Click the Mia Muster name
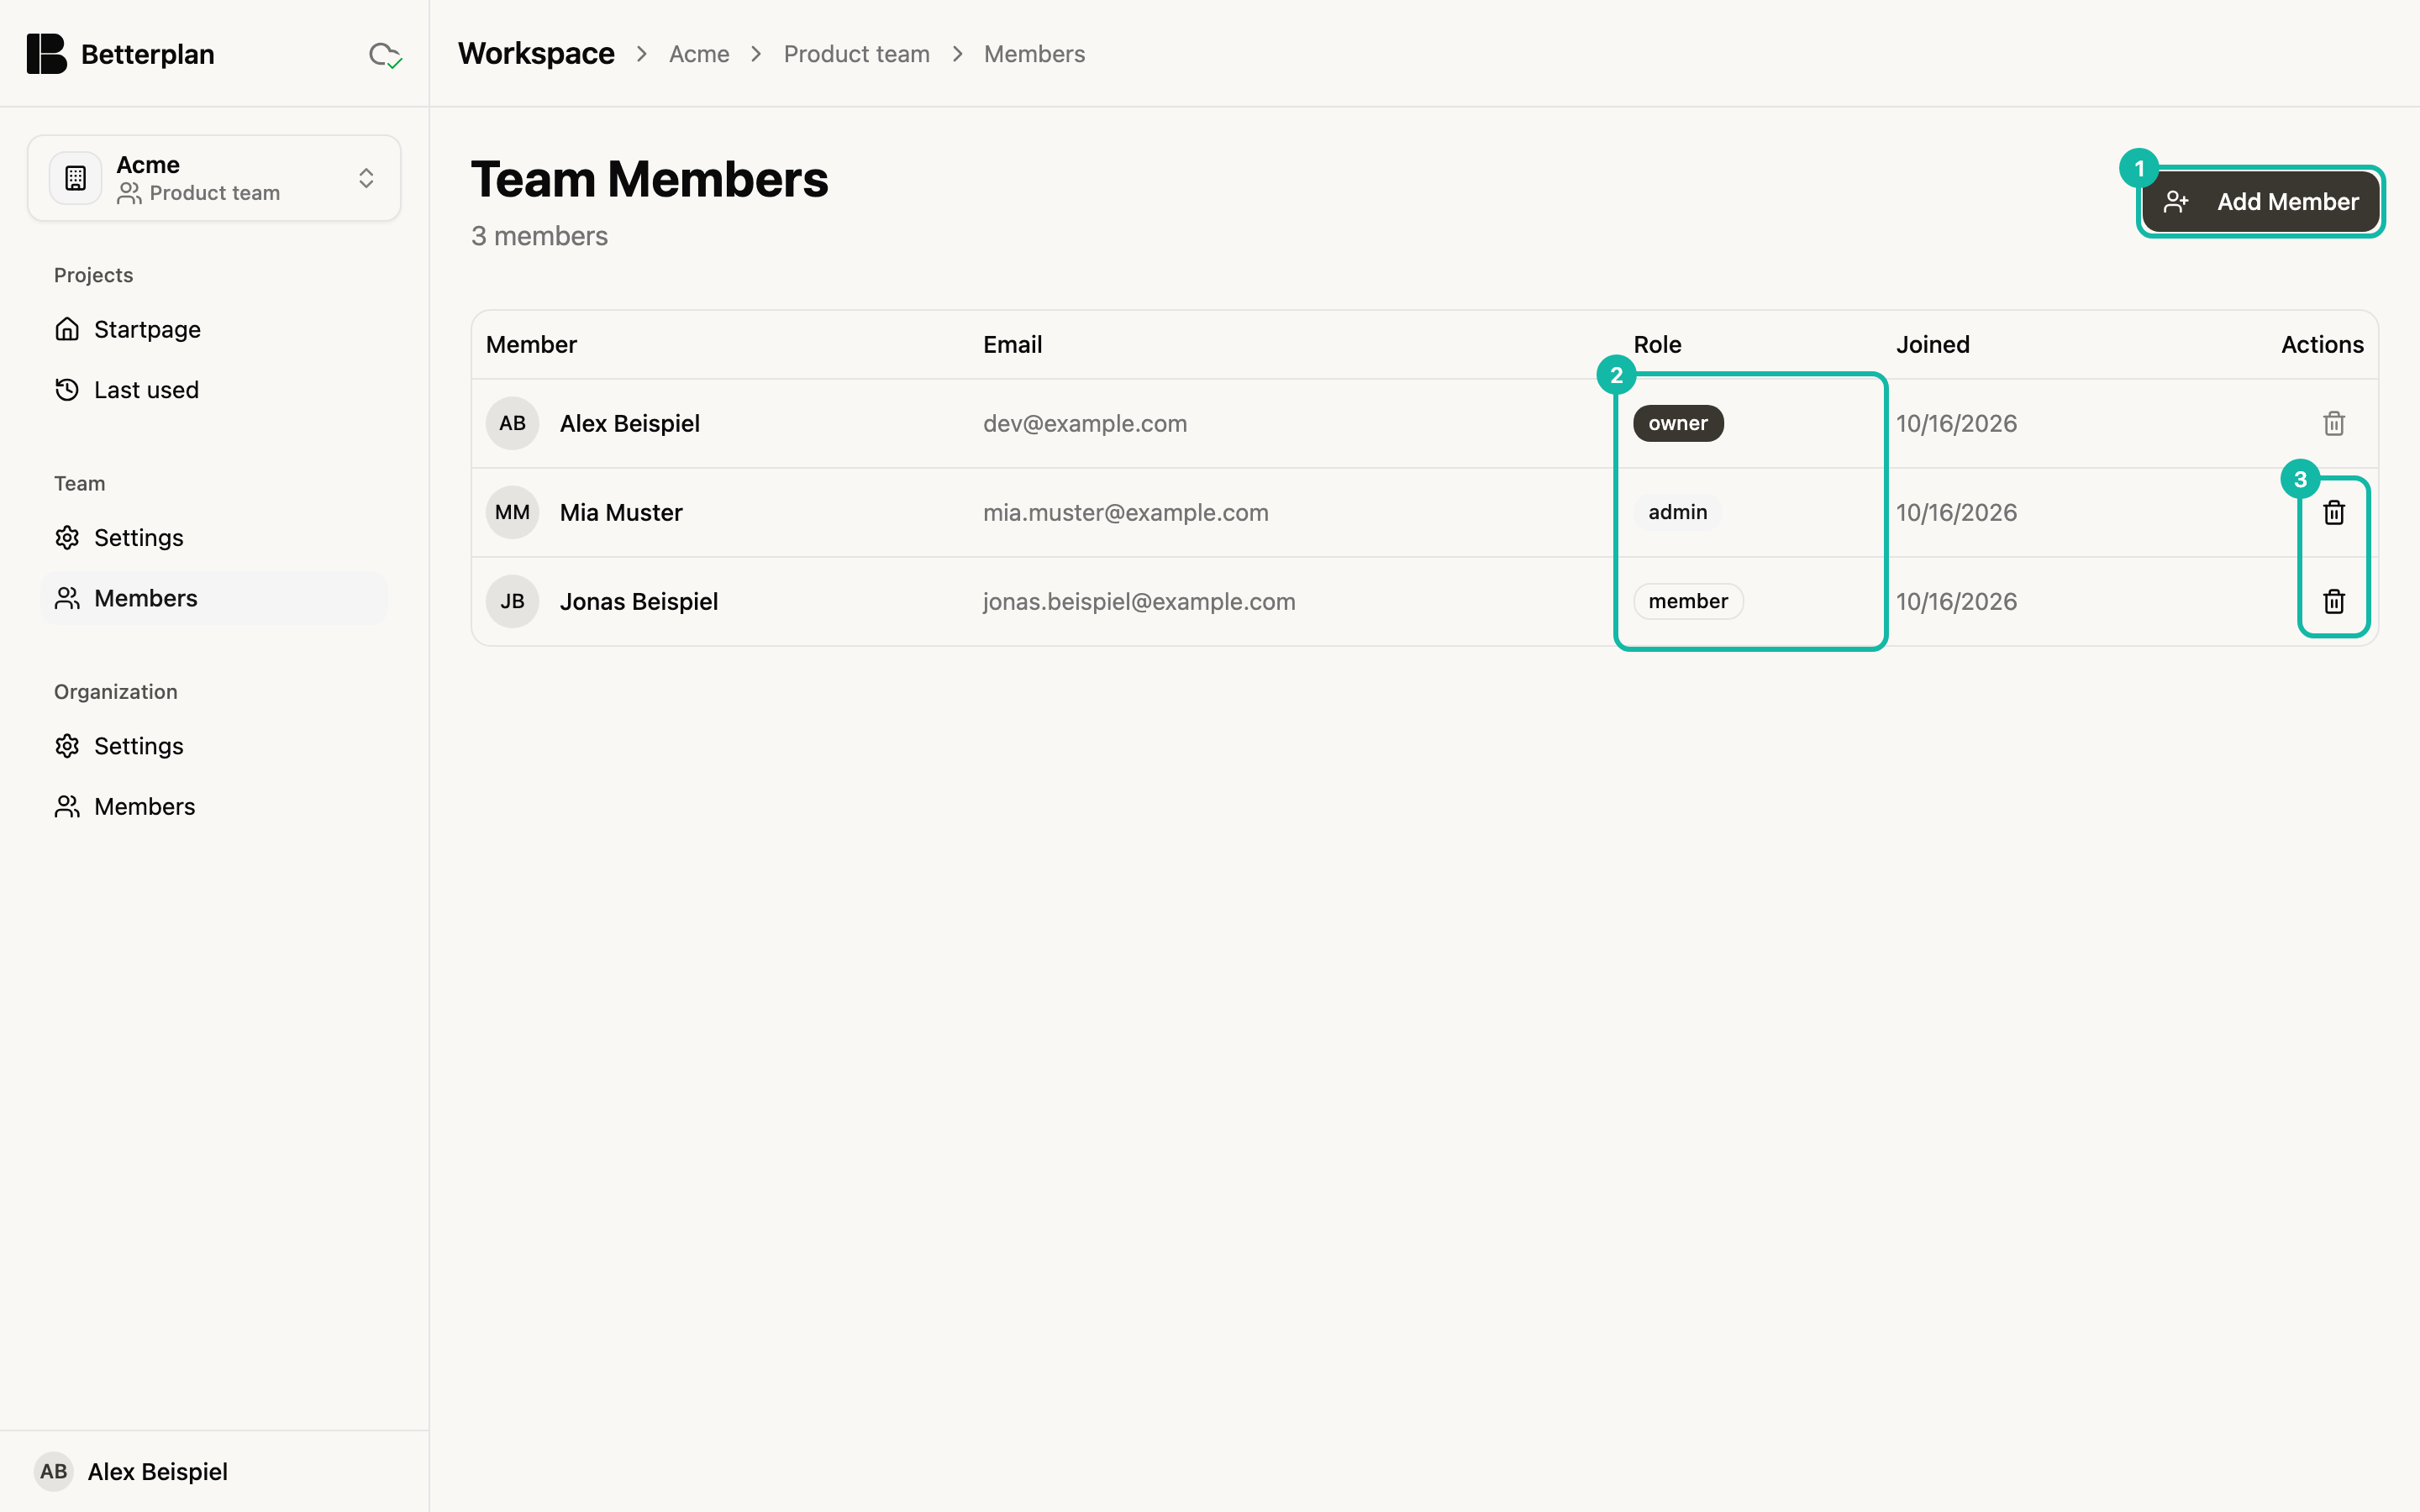This screenshot has height=1512, width=2420. pyautogui.click(x=621, y=512)
